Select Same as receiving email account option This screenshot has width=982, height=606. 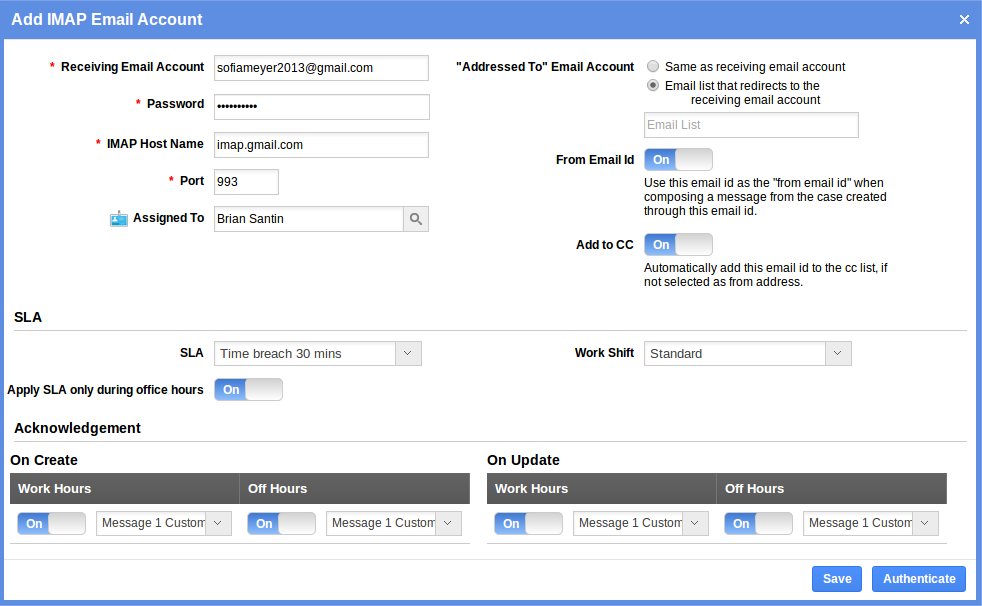tap(654, 66)
